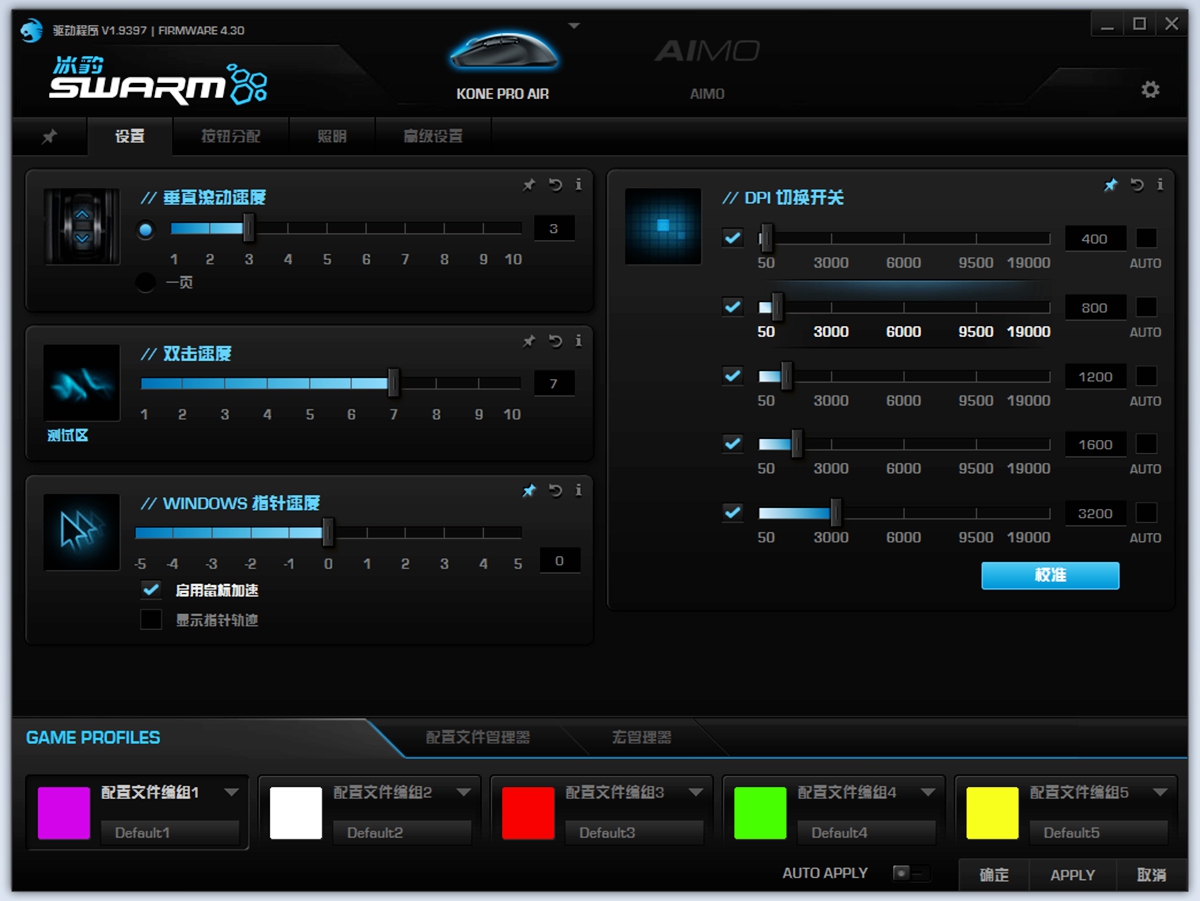
Task: Click the green profile color swatch
Action: tap(760, 813)
